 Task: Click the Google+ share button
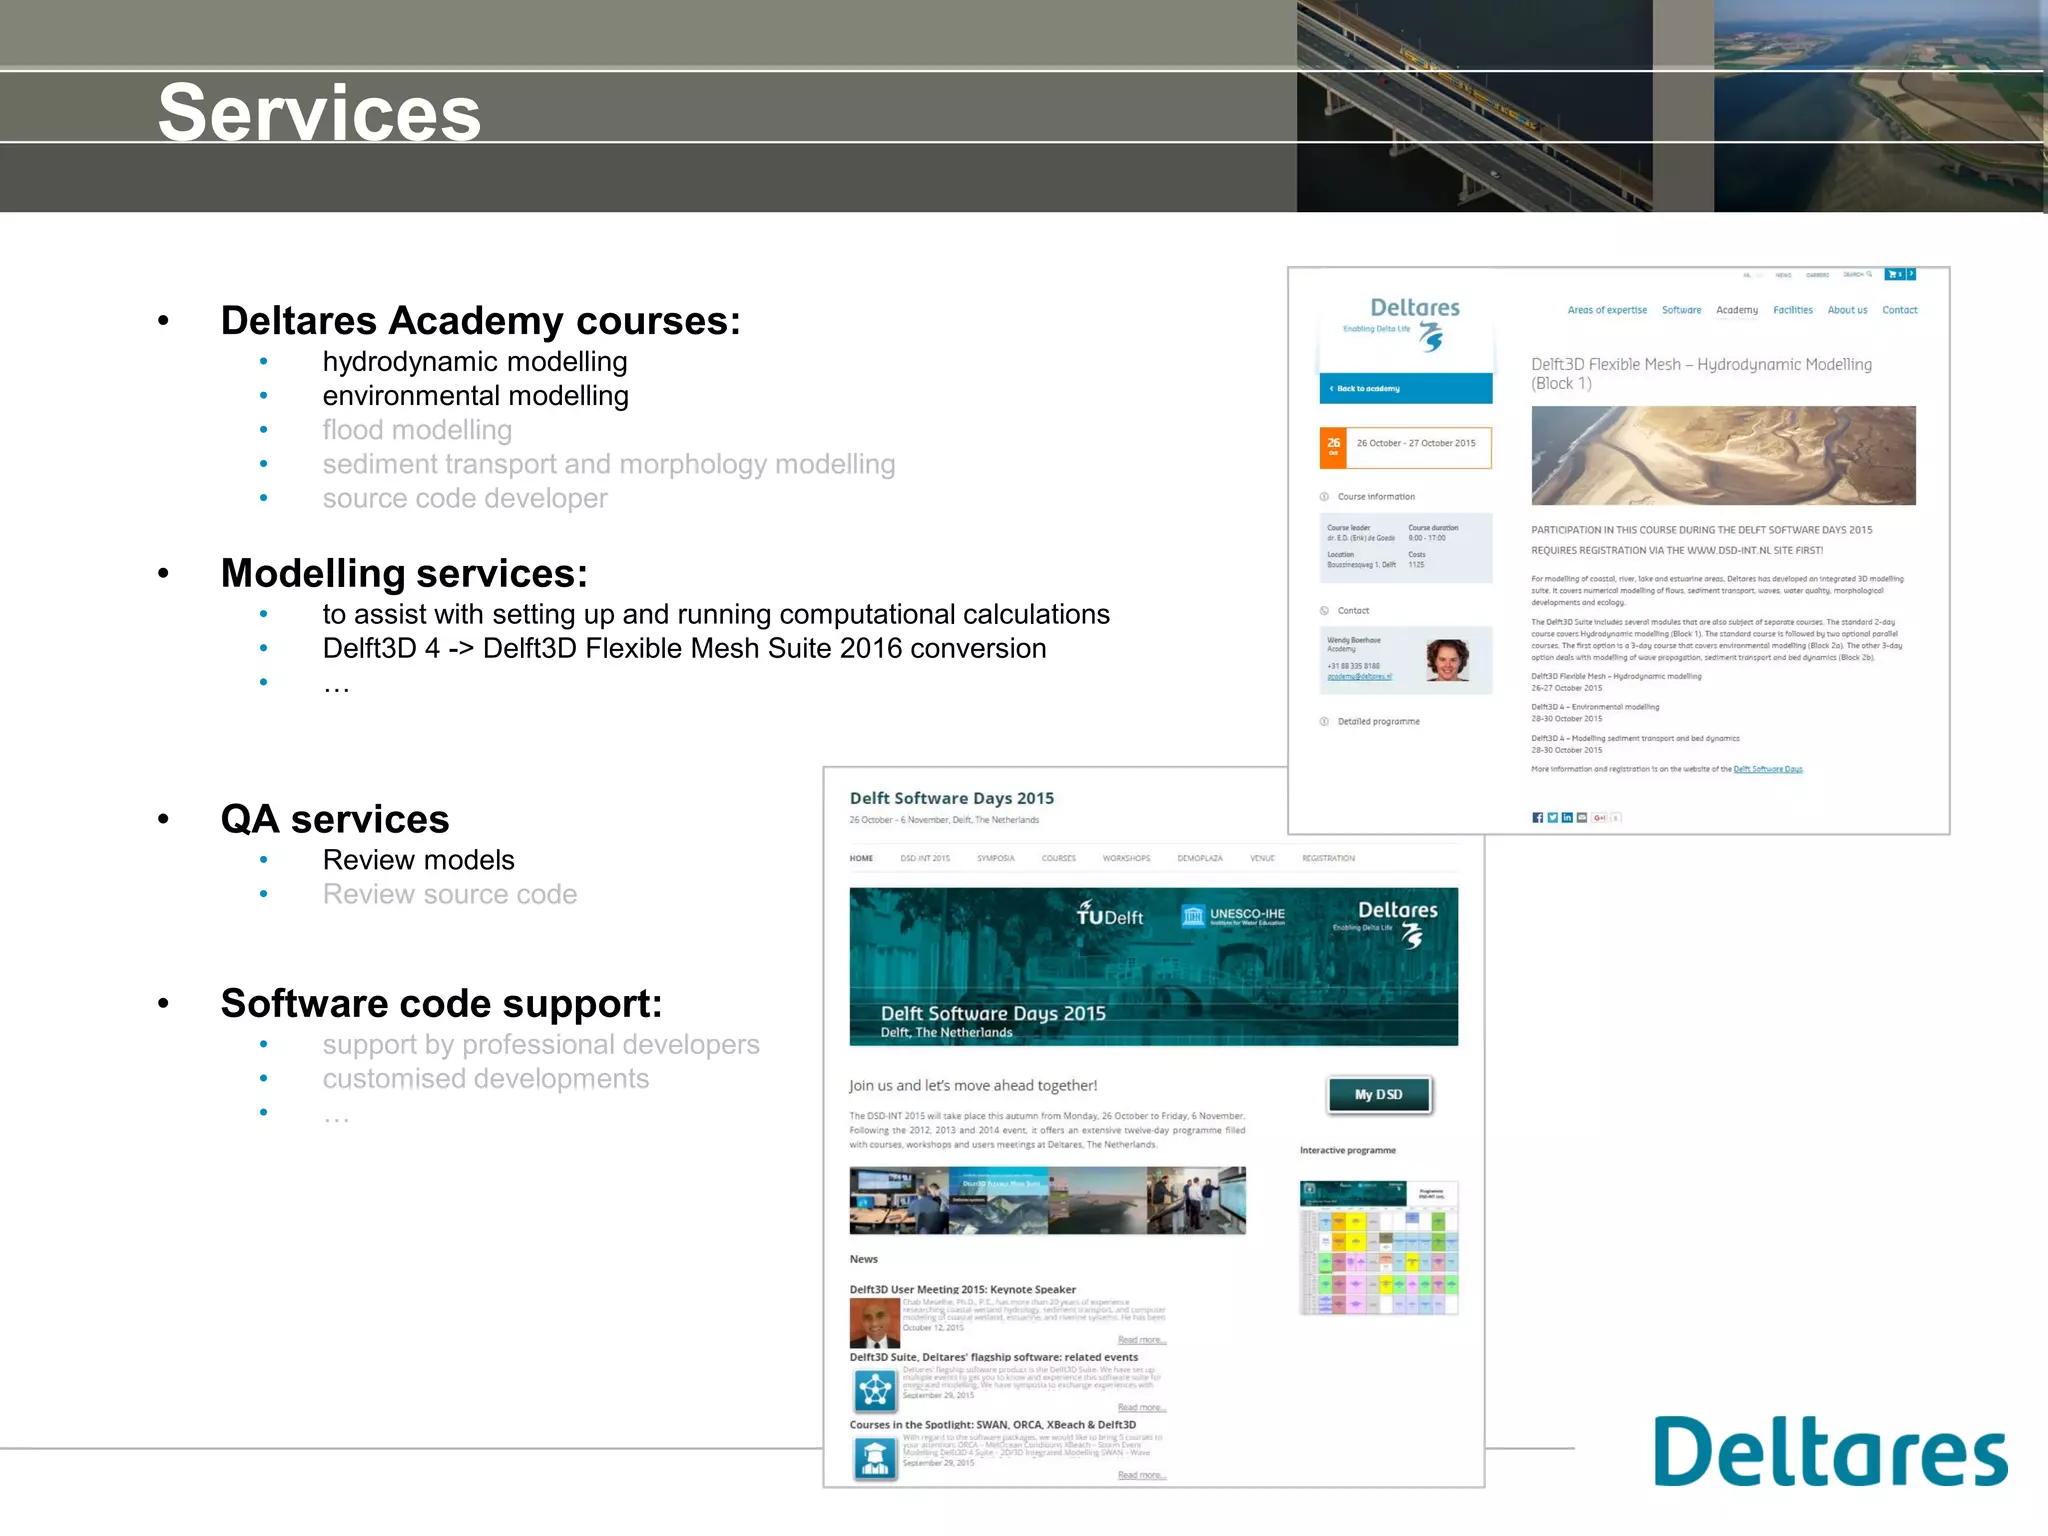point(1600,818)
